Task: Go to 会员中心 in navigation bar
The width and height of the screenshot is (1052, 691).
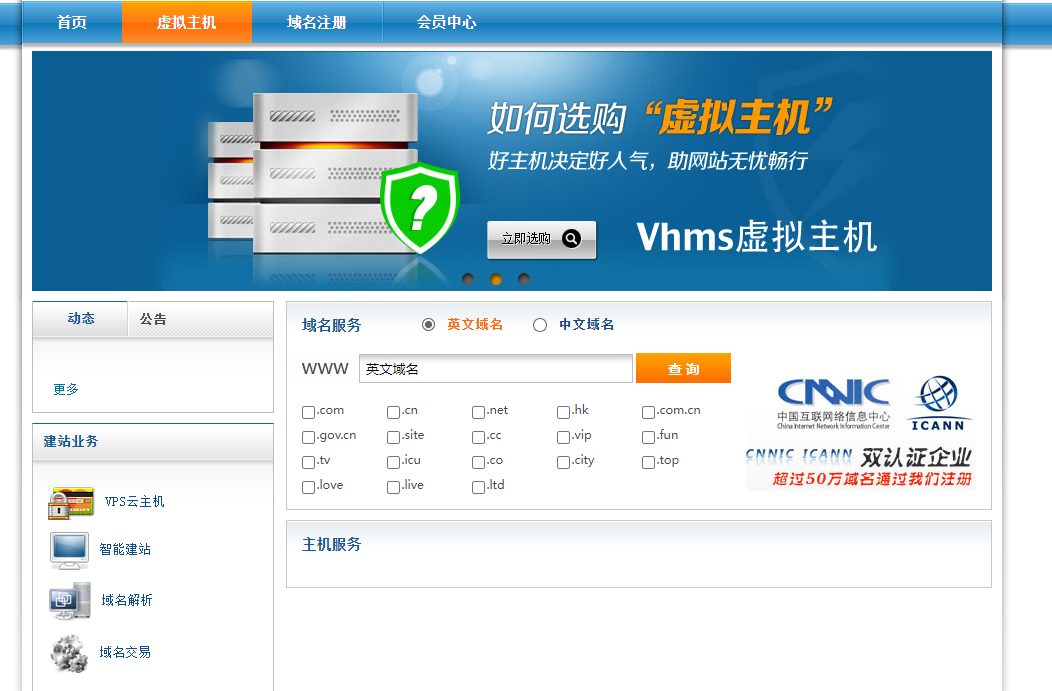Action: (x=446, y=22)
